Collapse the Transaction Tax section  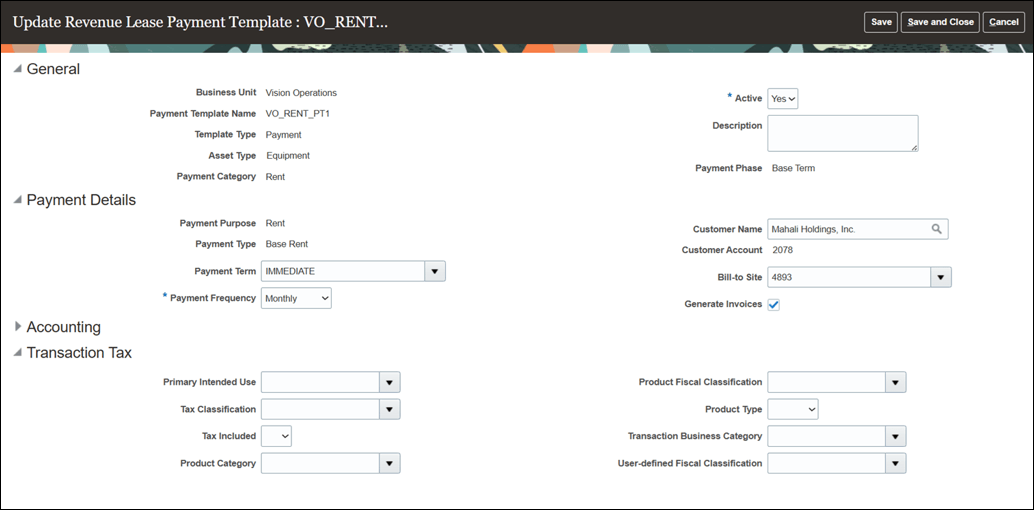(x=18, y=353)
